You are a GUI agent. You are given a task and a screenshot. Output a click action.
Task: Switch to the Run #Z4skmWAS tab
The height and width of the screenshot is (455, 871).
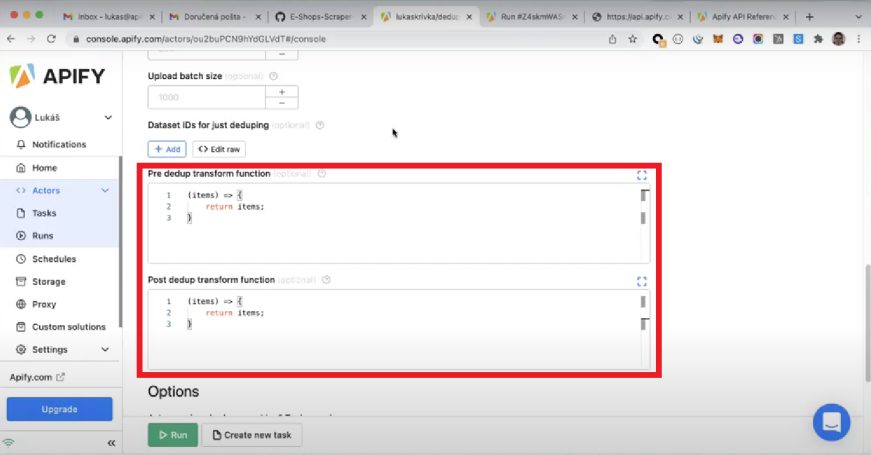coord(532,17)
